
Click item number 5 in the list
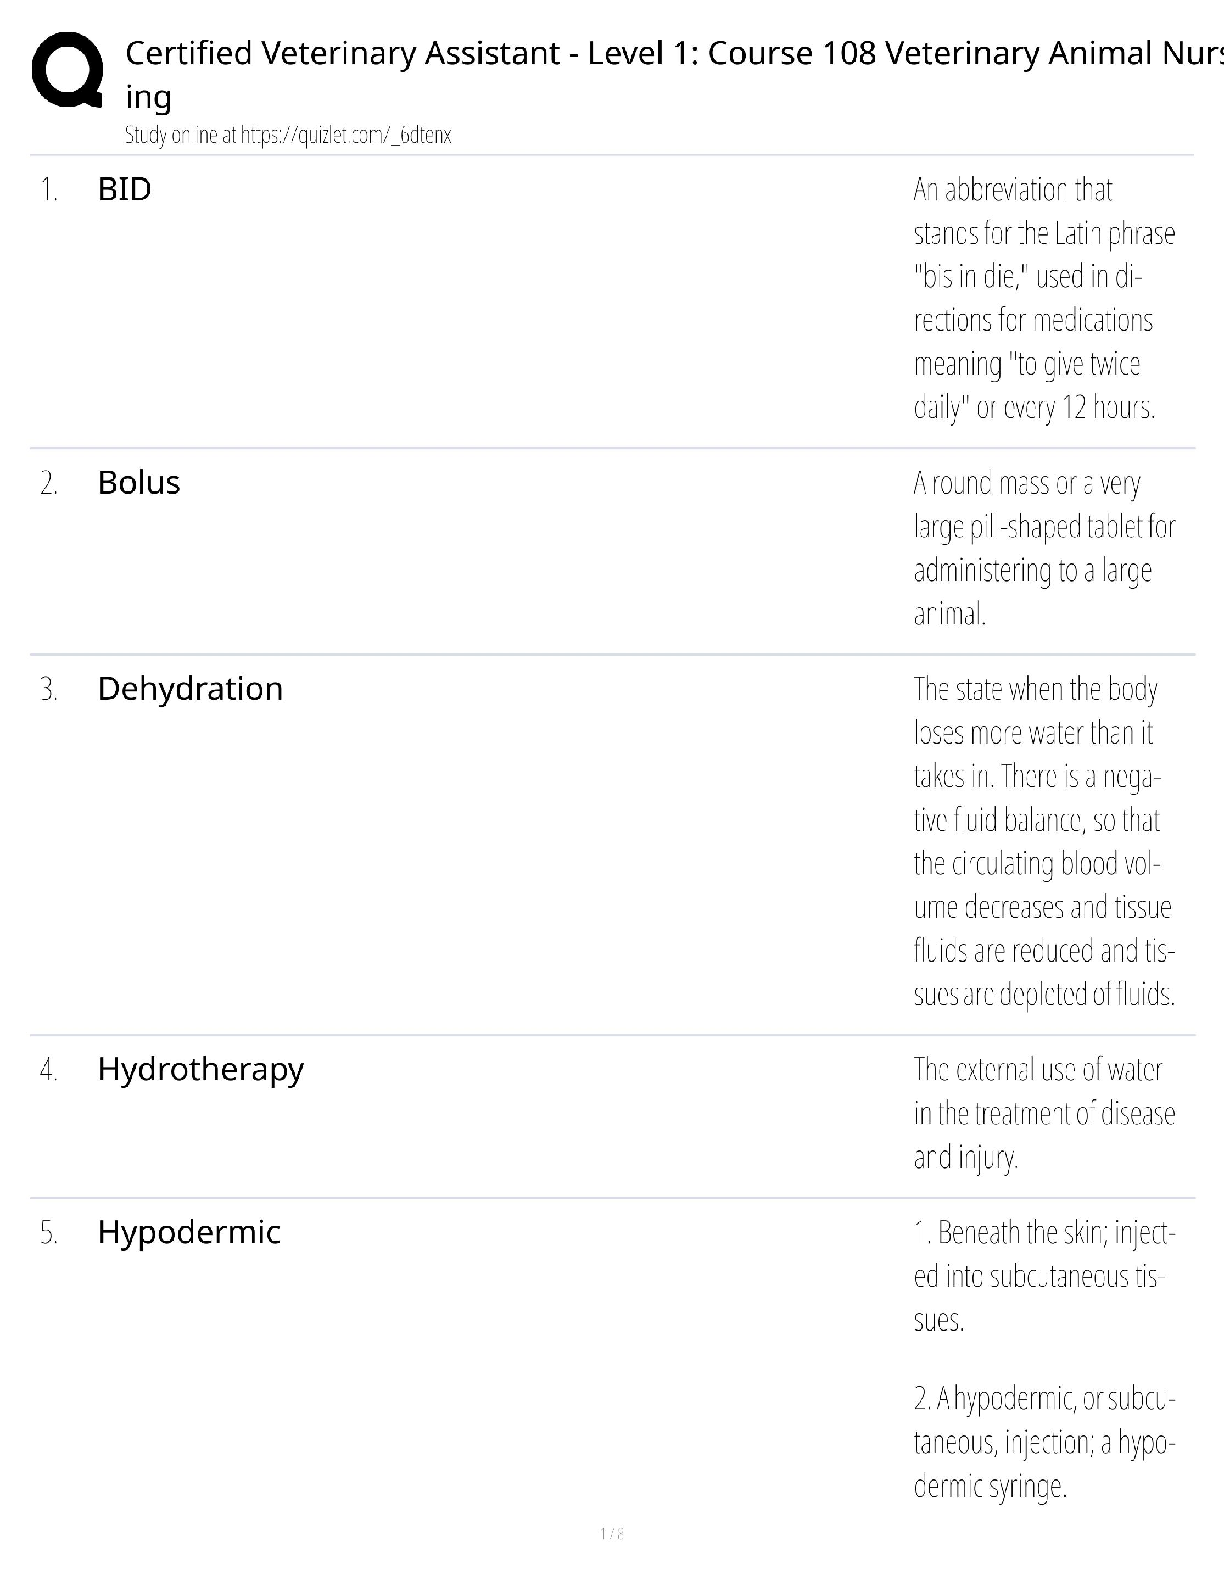point(49,1233)
